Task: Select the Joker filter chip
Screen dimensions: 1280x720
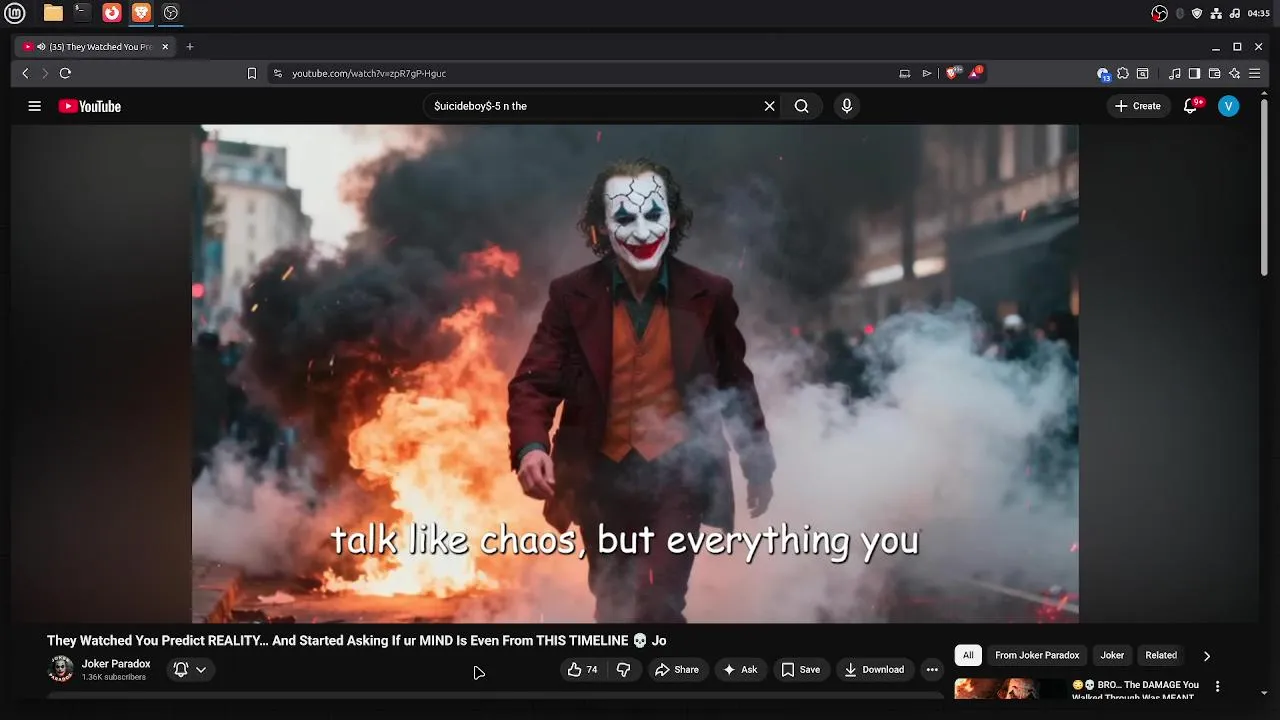Action: [1112, 655]
